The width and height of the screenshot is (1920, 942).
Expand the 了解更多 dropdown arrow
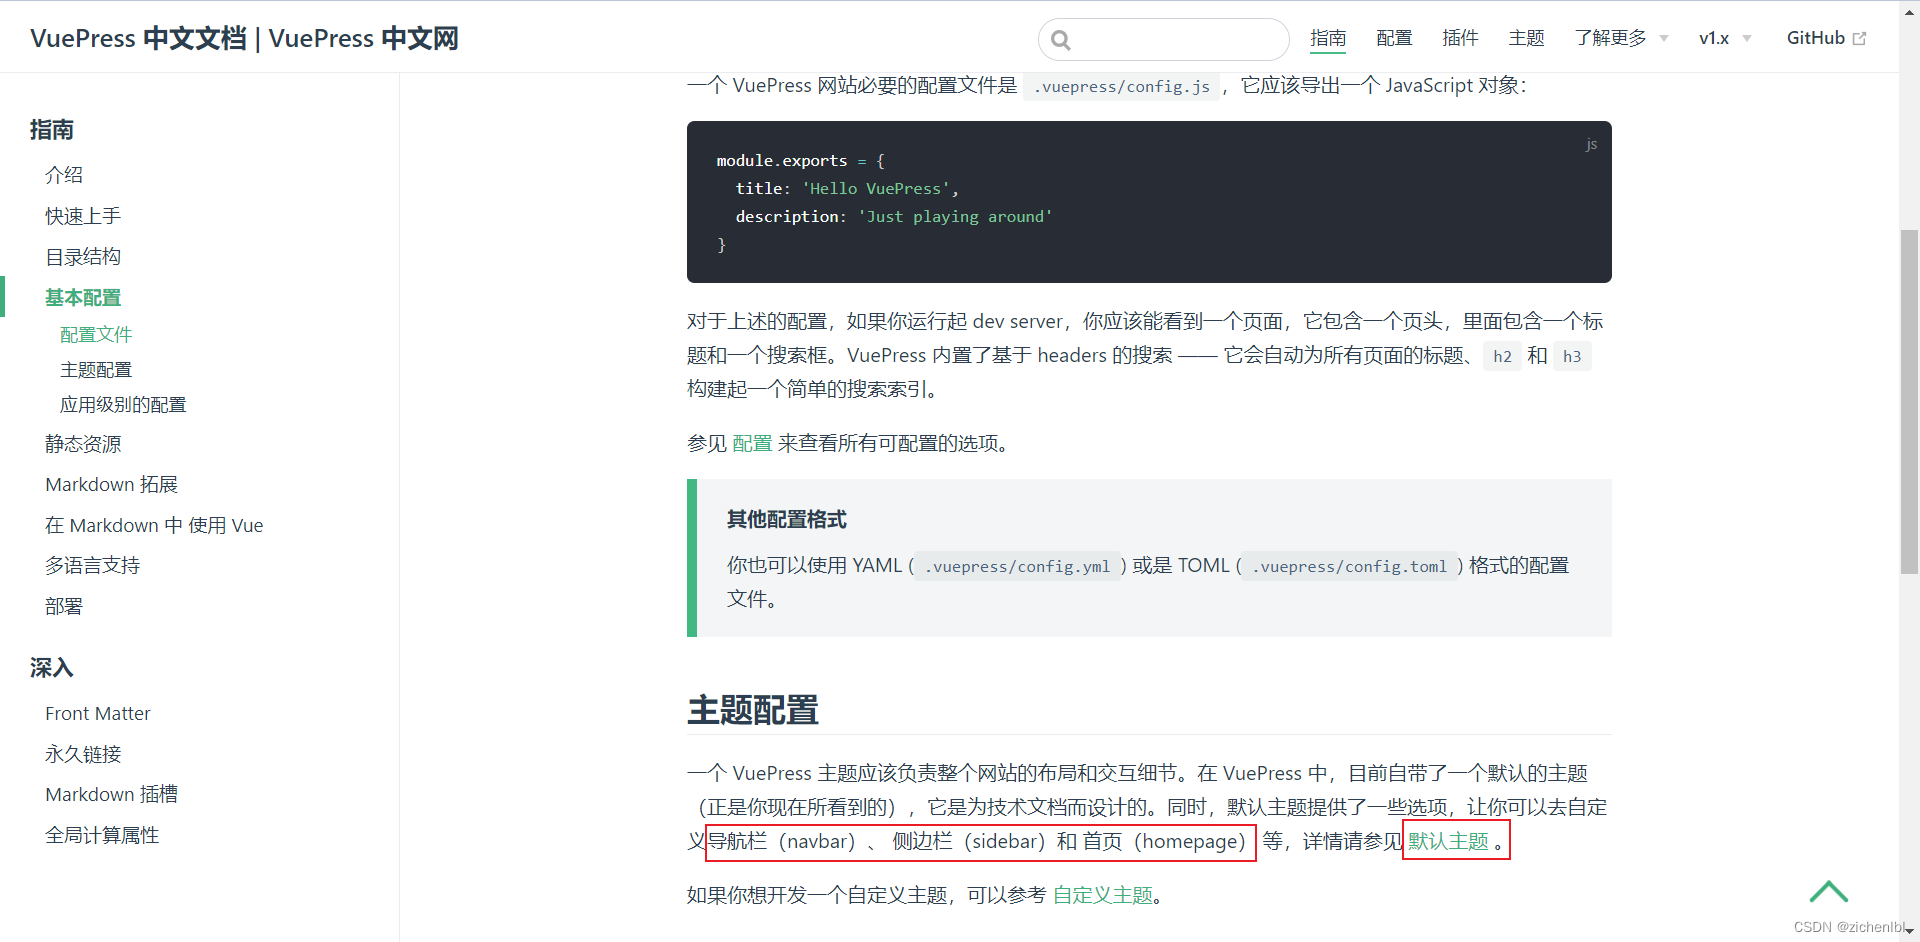coord(1664,39)
